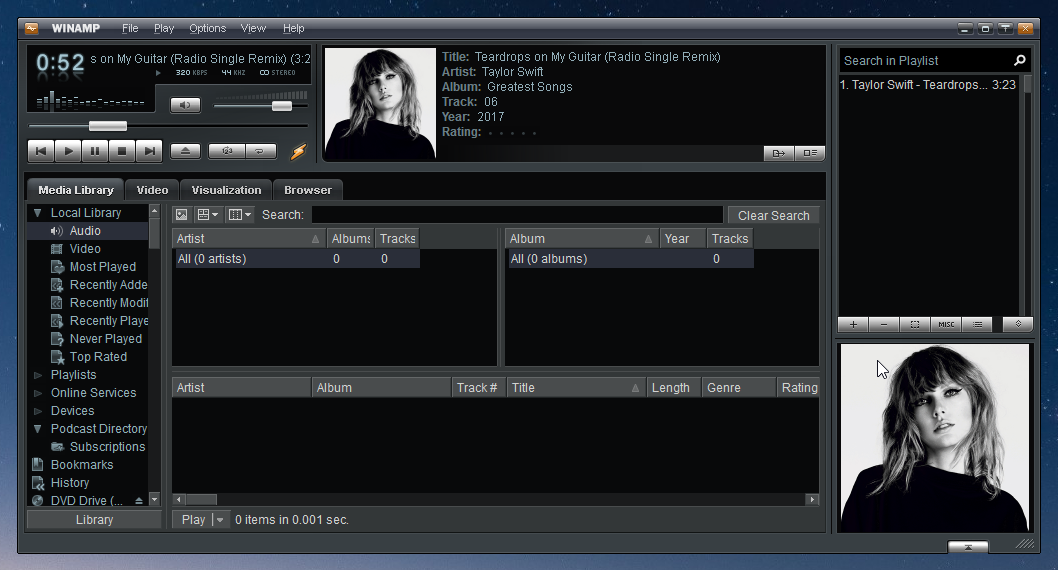This screenshot has height=570, width=1058.
Task: Click the add (+) button in playlist
Action: pos(853,324)
